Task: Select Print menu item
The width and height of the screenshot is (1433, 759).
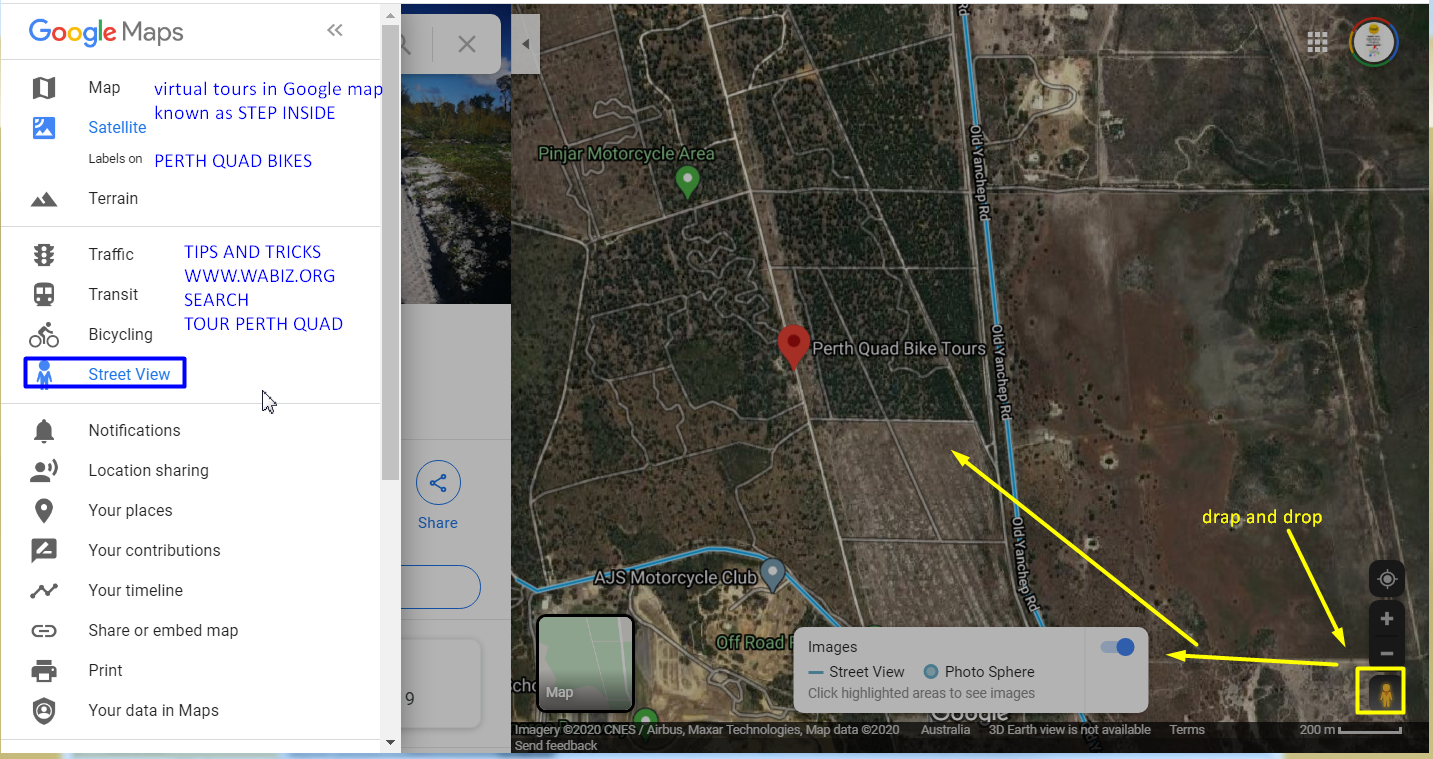Action: [x=105, y=671]
